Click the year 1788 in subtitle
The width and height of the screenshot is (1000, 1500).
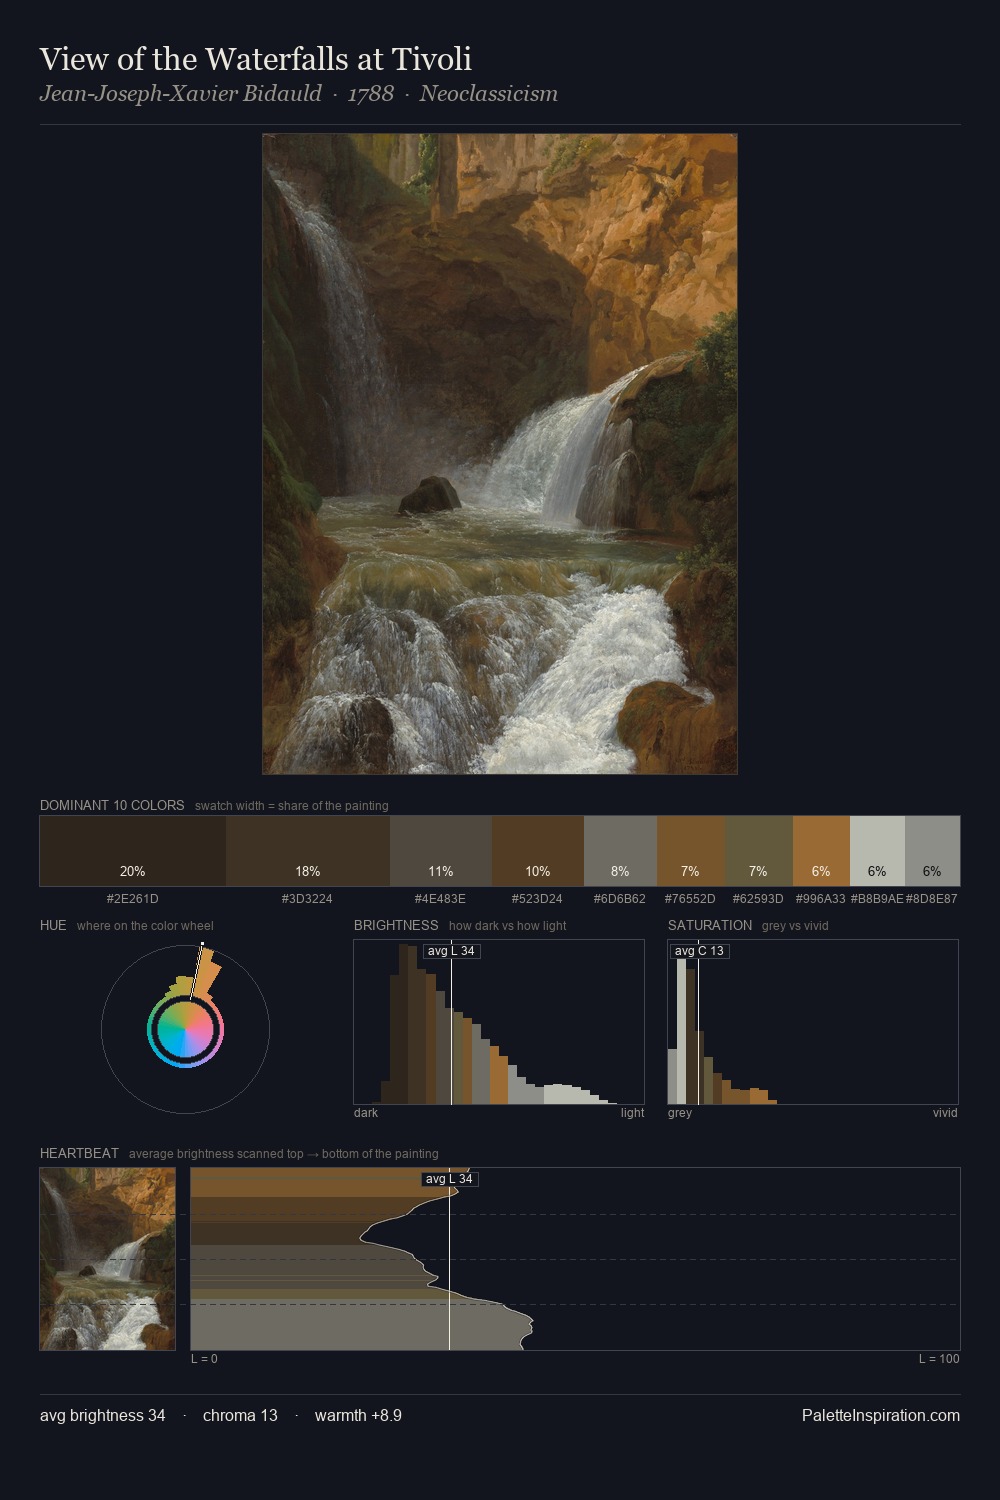(371, 94)
